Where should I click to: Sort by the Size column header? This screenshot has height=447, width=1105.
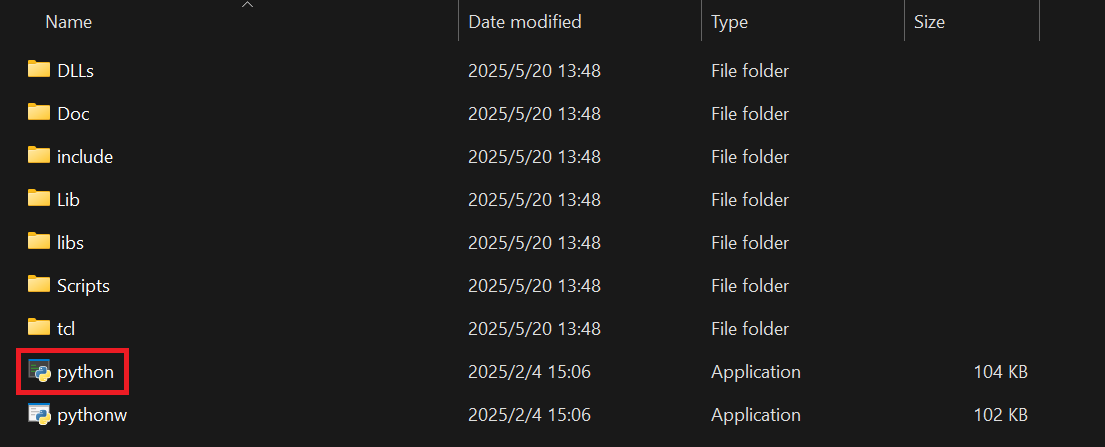click(x=929, y=22)
